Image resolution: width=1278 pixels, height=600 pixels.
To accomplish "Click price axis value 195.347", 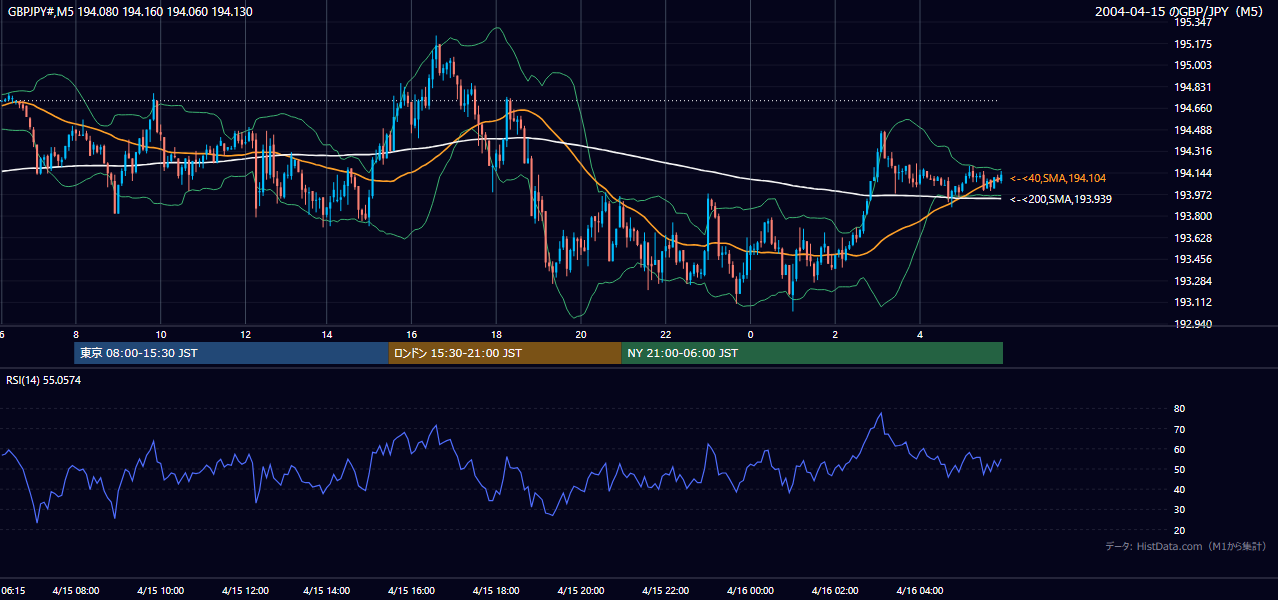I will click(x=1193, y=22).
